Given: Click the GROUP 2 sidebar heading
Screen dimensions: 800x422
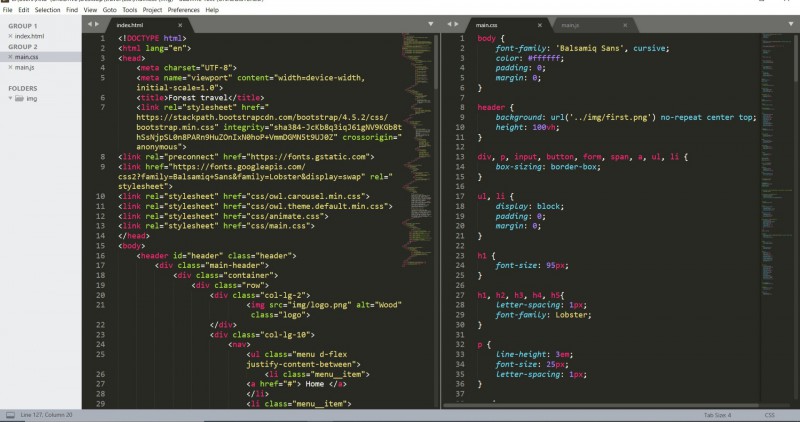Looking at the screenshot, I should pyautogui.click(x=22, y=47).
